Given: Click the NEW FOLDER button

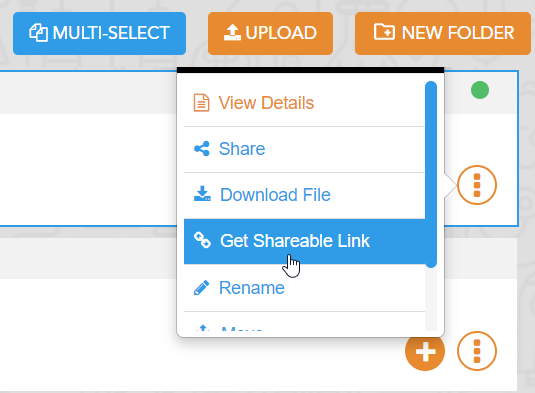Looking at the screenshot, I should click(x=443, y=33).
